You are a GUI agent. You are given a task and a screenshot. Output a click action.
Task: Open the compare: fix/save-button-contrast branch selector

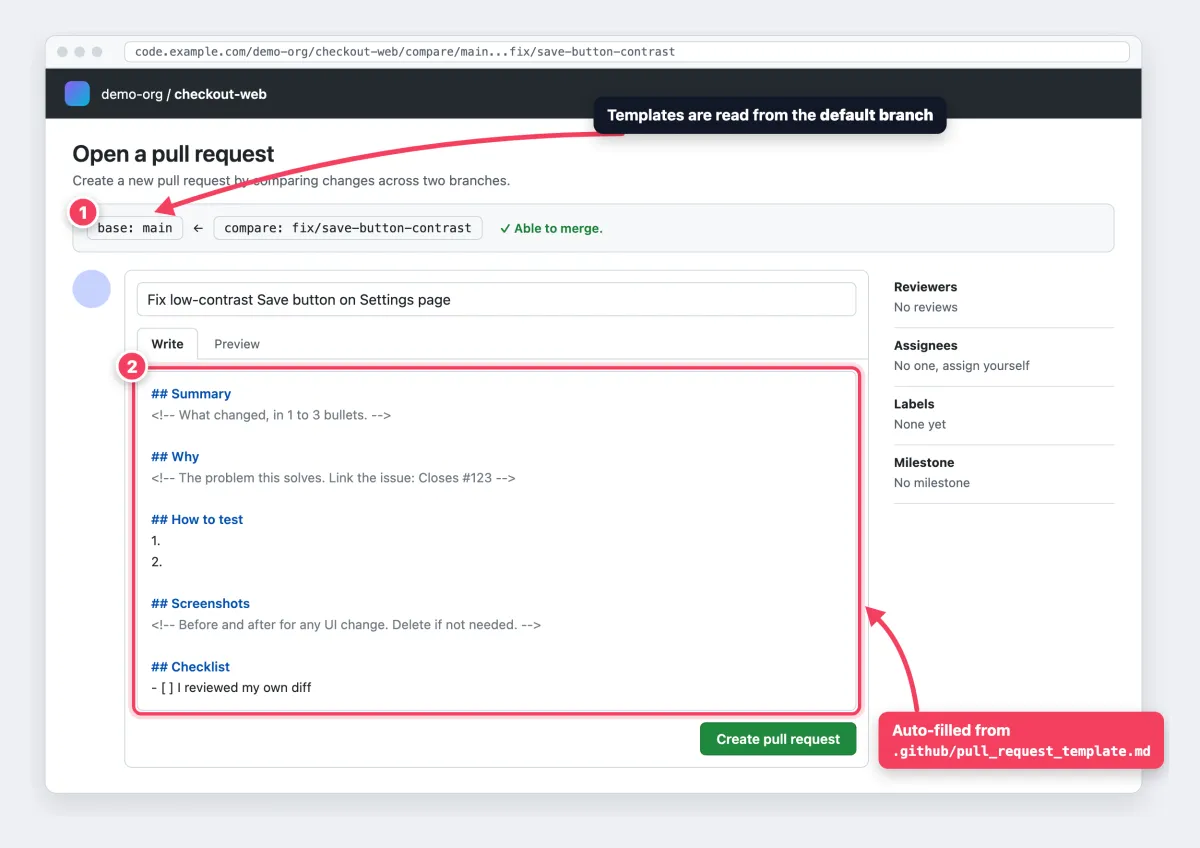[x=348, y=228]
